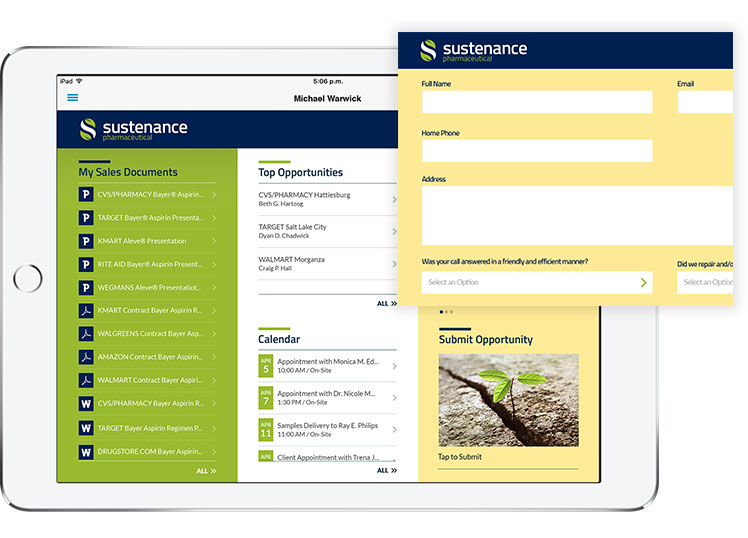Tap the PDF icon for WALMART Contract
The image size is (748, 538).
coord(86,380)
